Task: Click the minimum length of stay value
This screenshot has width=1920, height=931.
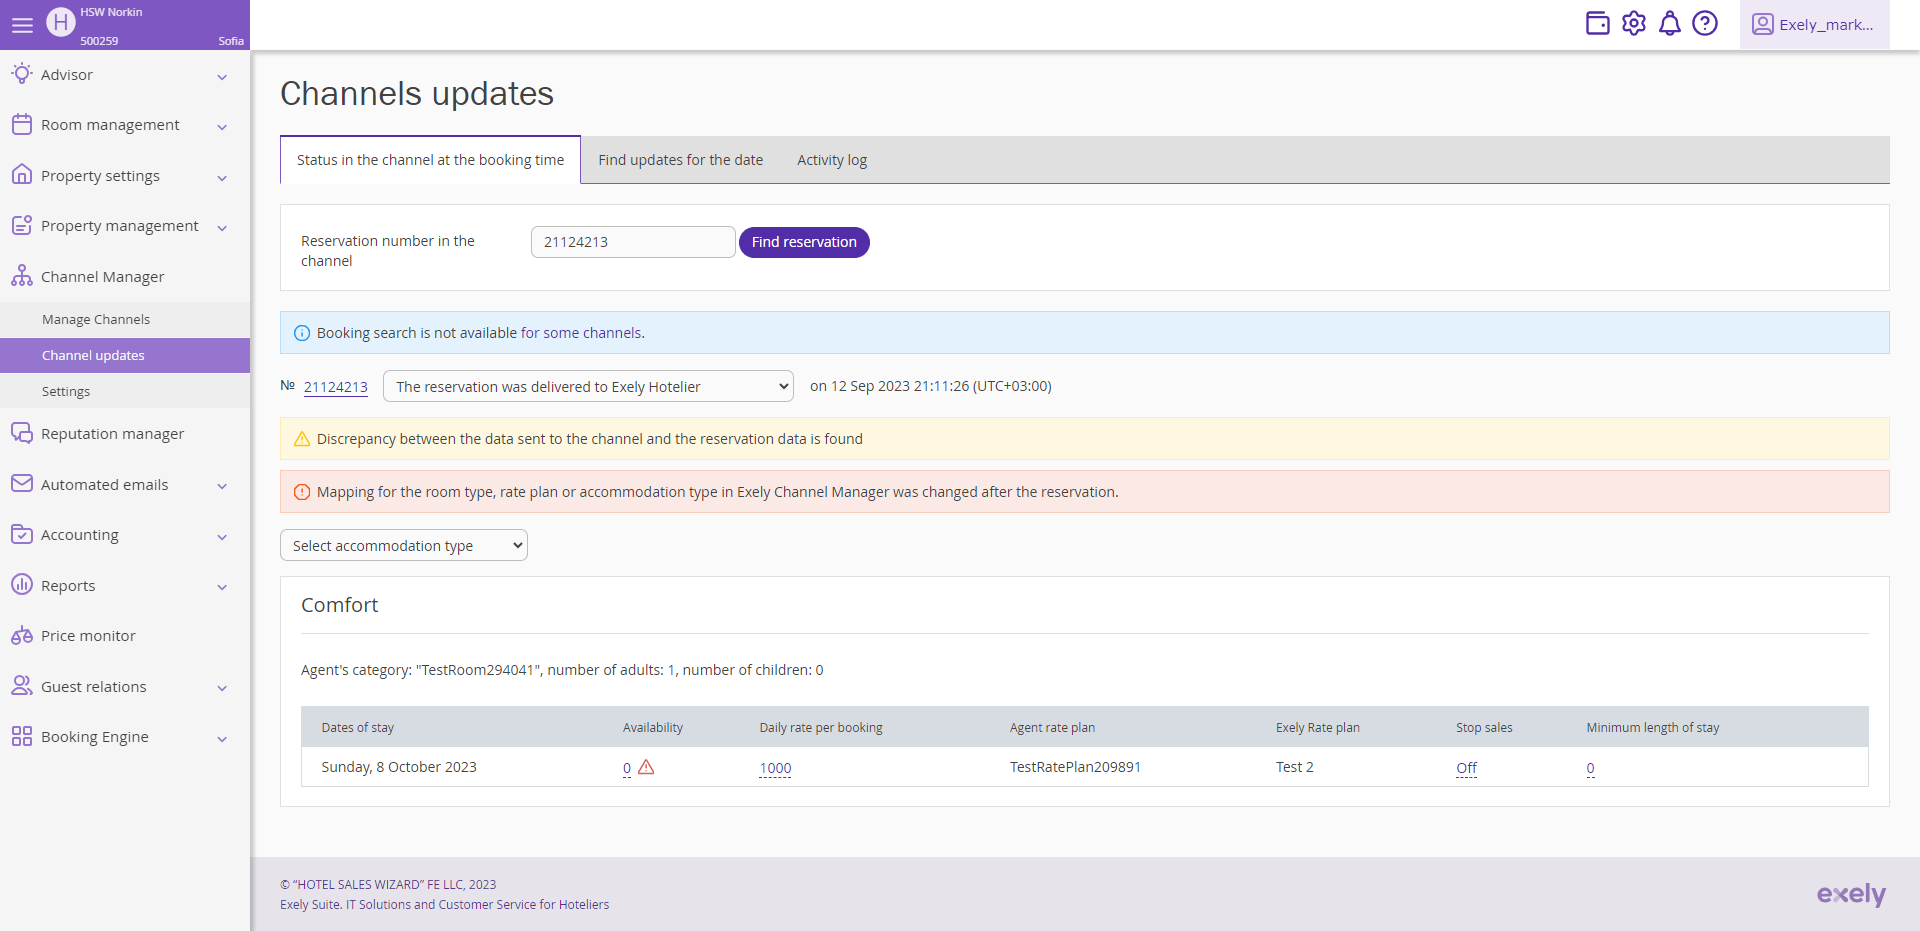Action: point(1590,768)
